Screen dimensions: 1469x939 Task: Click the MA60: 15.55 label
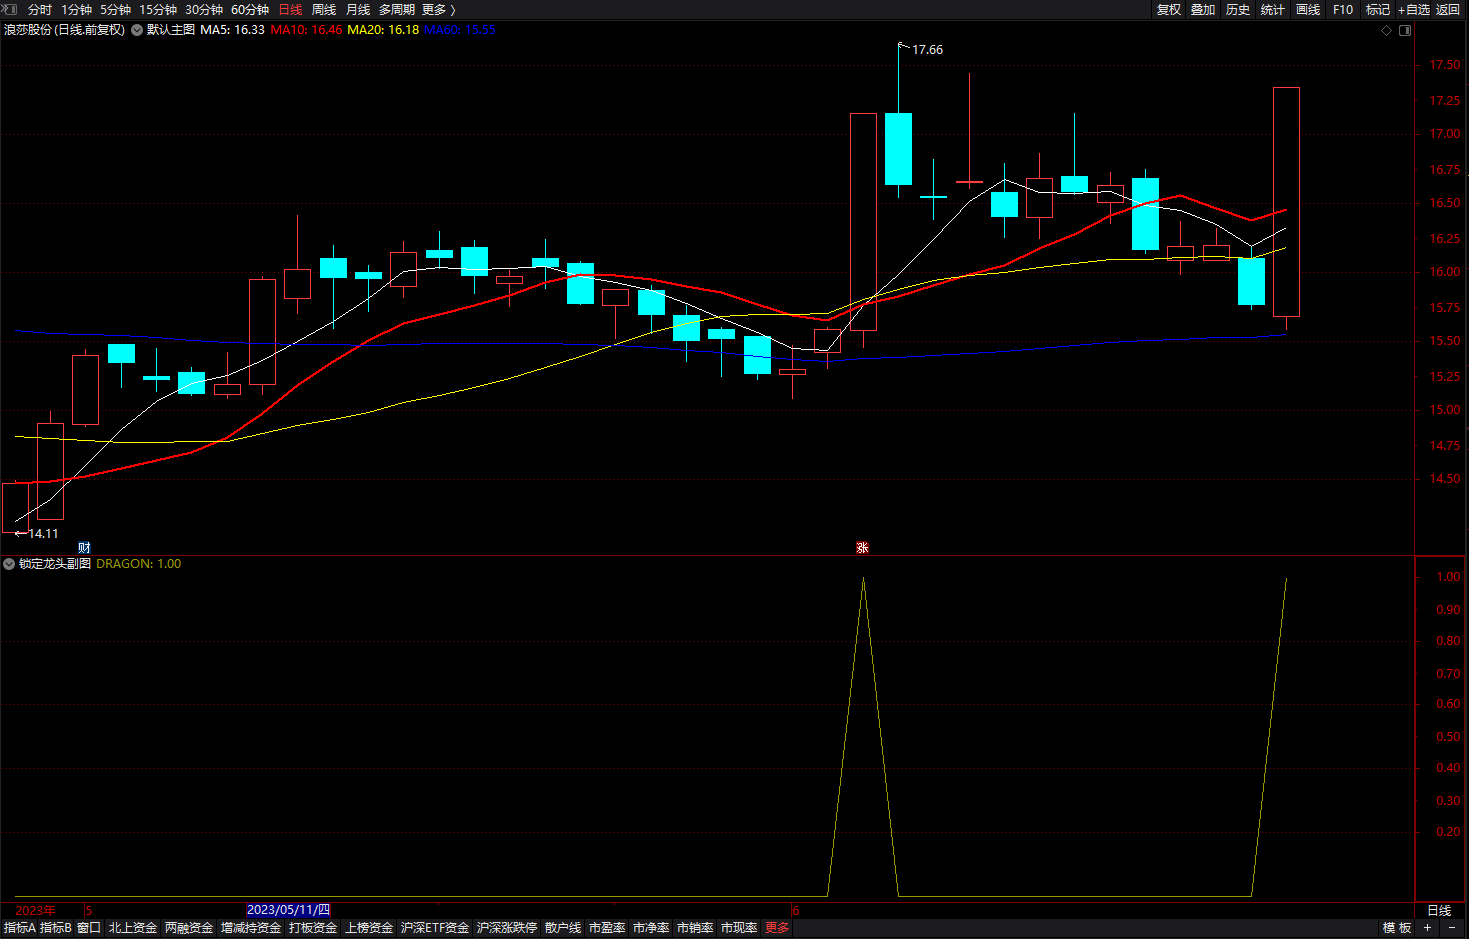pyautogui.click(x=460, y=30)
